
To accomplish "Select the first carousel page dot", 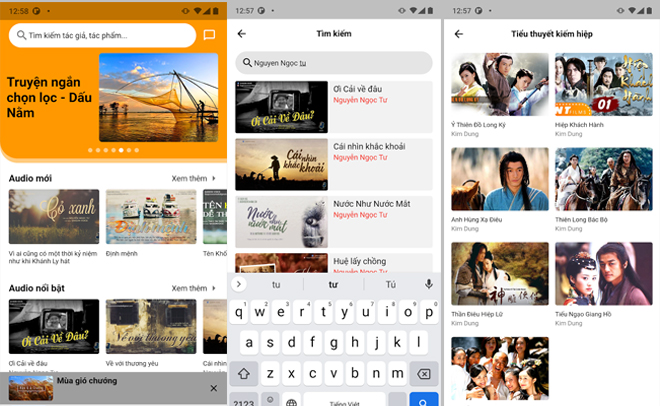I will (90, 150).
